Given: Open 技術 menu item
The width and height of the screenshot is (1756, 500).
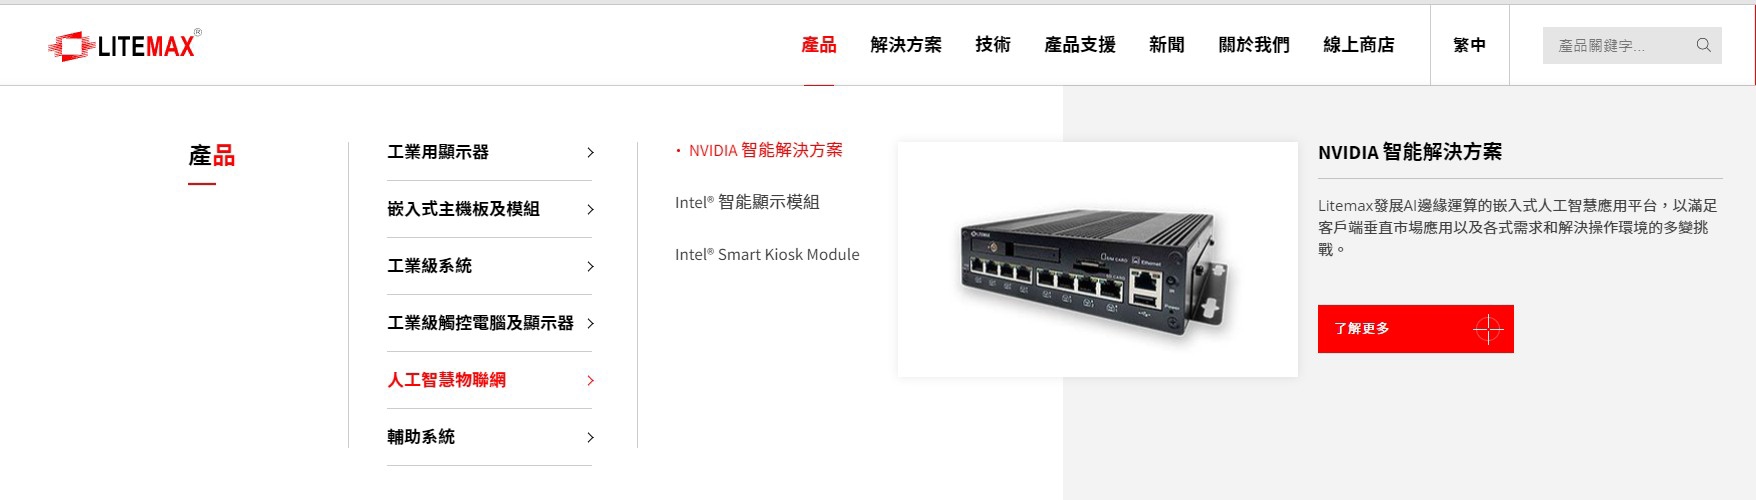Looking at the screenshot, I should tap(993, 45).
